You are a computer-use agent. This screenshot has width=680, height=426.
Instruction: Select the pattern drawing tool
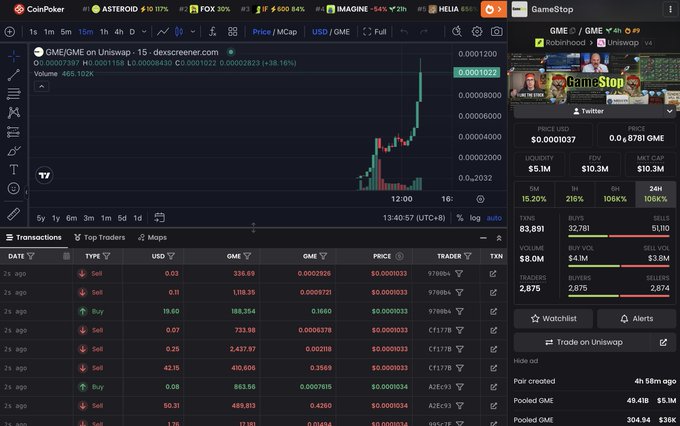(13, 113)
